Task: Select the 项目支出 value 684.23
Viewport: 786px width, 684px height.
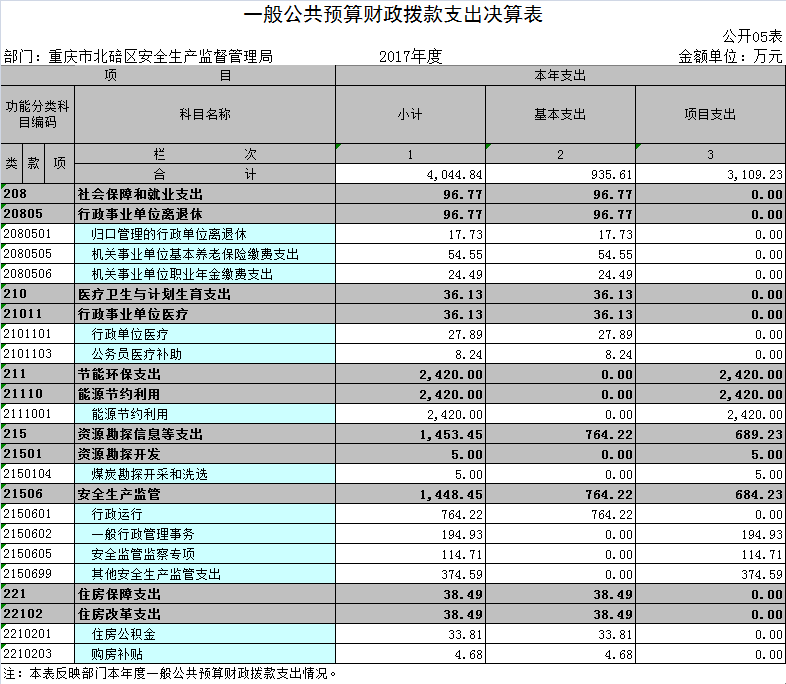Action: (710, 494)
